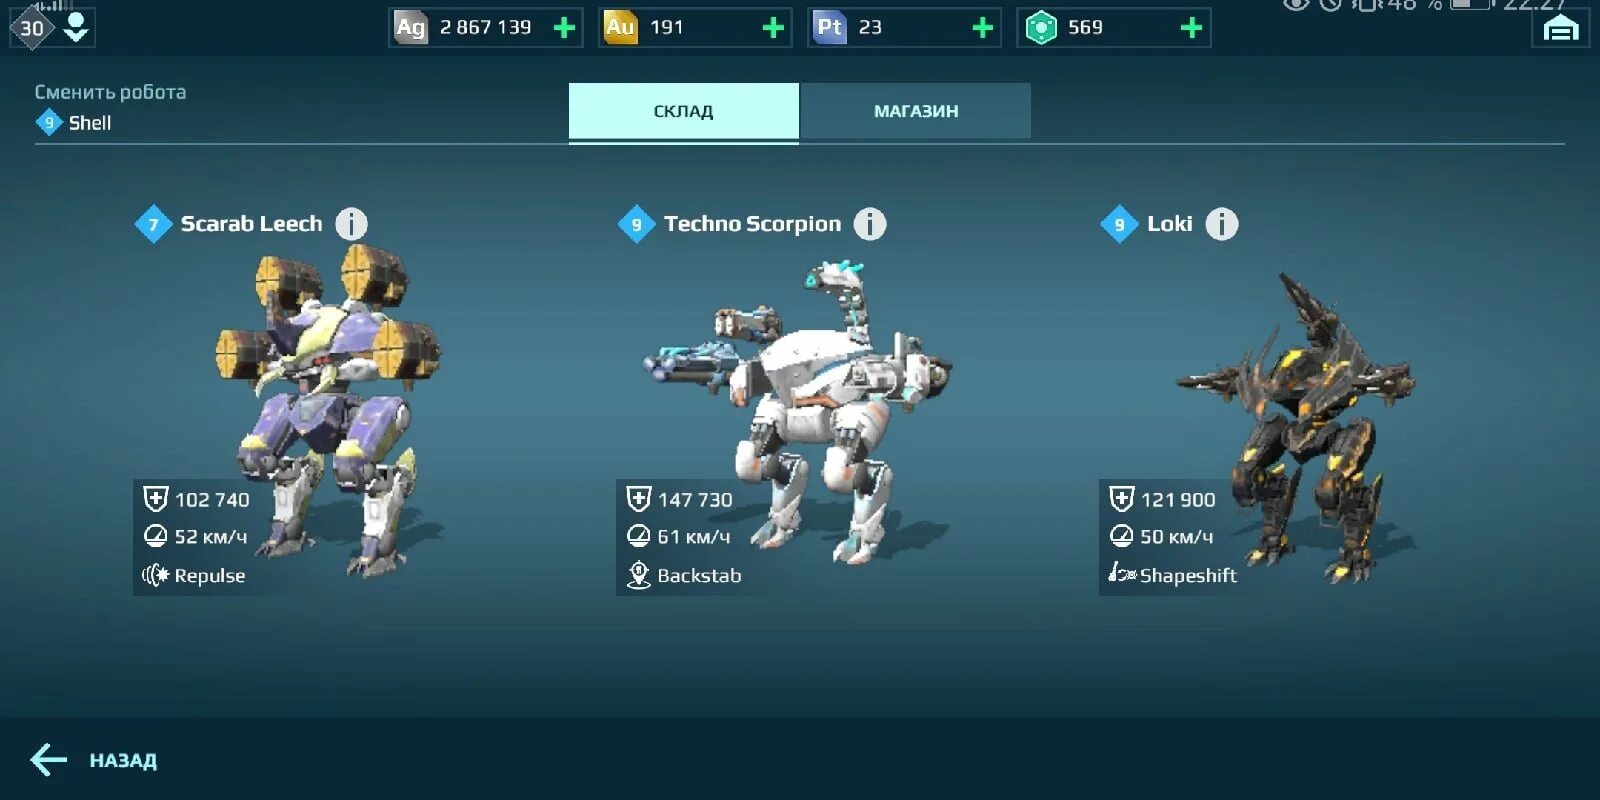Add more silver (Ag) currency

[x=564, y=28]
